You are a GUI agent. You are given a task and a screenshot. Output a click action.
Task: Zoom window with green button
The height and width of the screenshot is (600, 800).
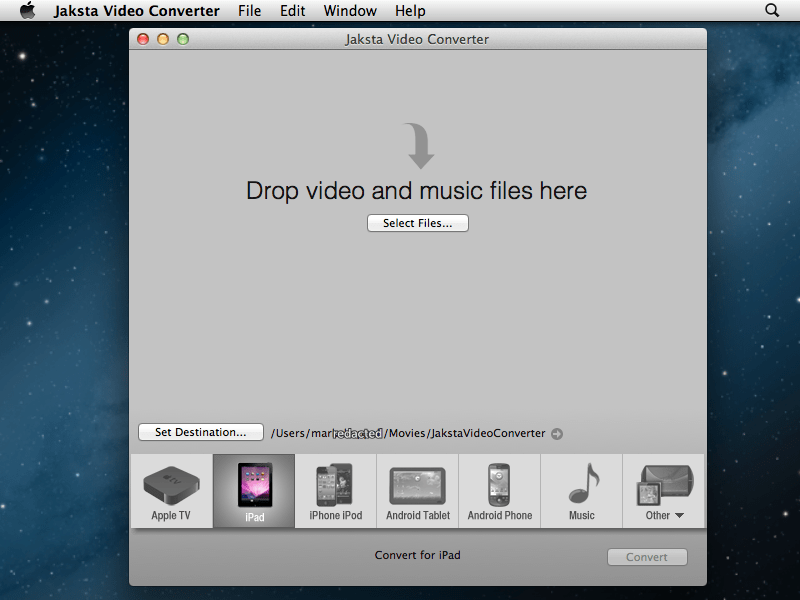tap(183, 39)
